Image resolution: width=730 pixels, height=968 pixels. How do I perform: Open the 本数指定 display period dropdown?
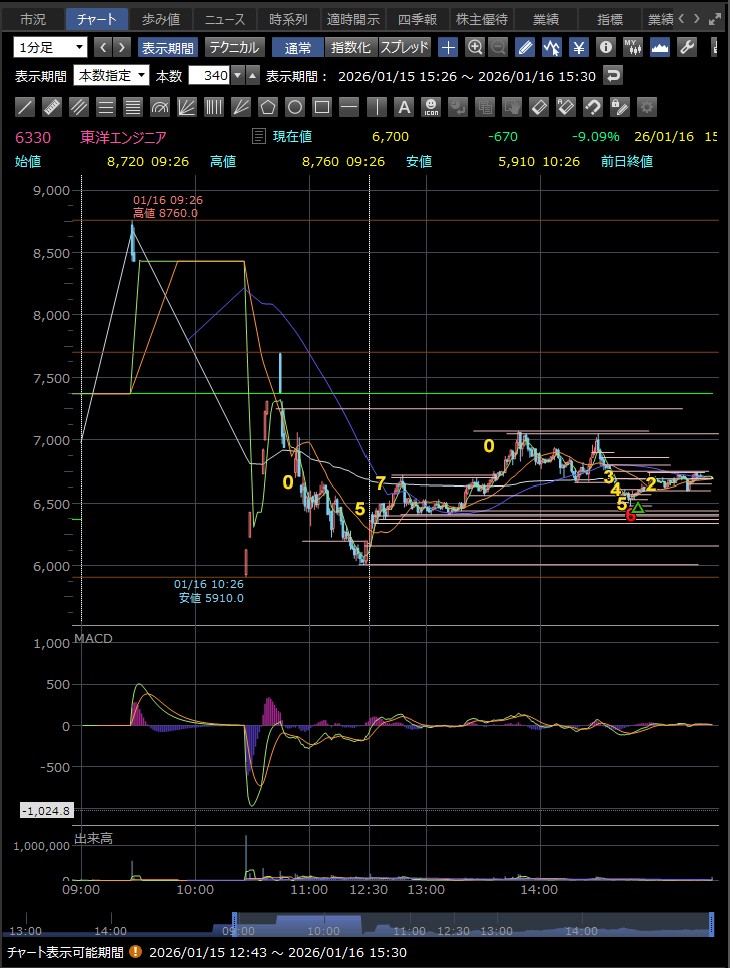[x=111, y=75]
